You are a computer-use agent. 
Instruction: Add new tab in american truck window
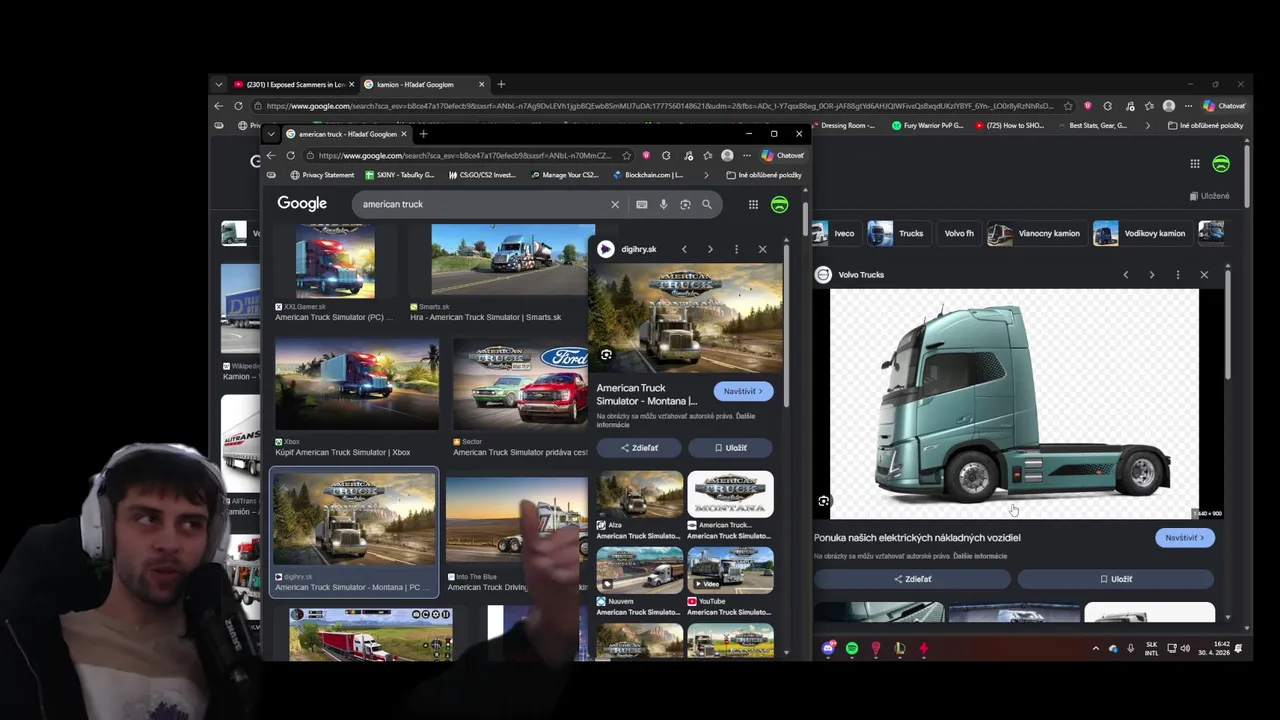(423, 134)
